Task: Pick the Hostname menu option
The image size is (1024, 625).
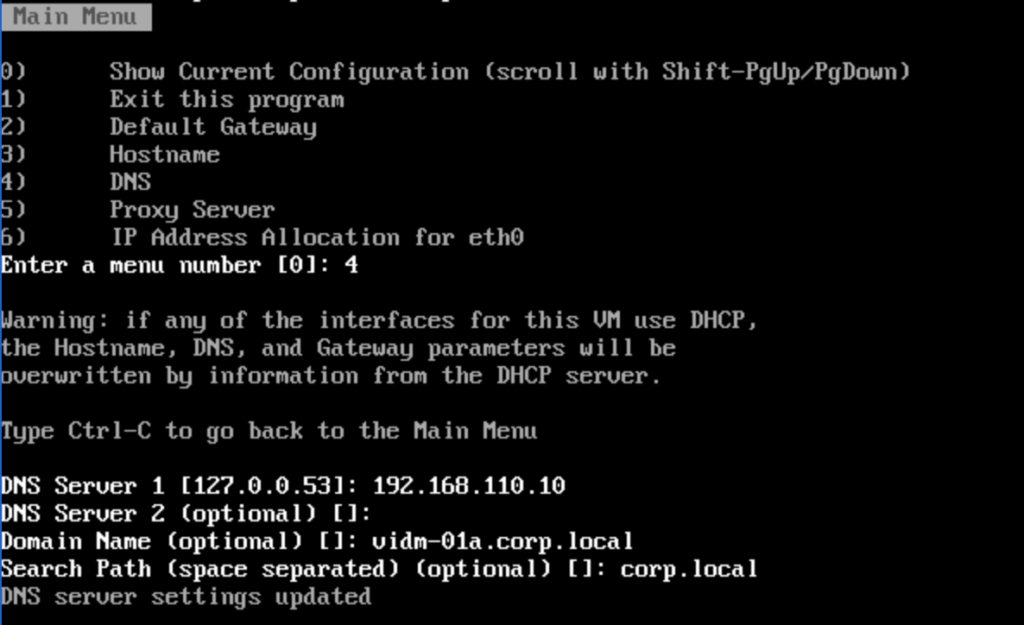Action: coord(164,155)
